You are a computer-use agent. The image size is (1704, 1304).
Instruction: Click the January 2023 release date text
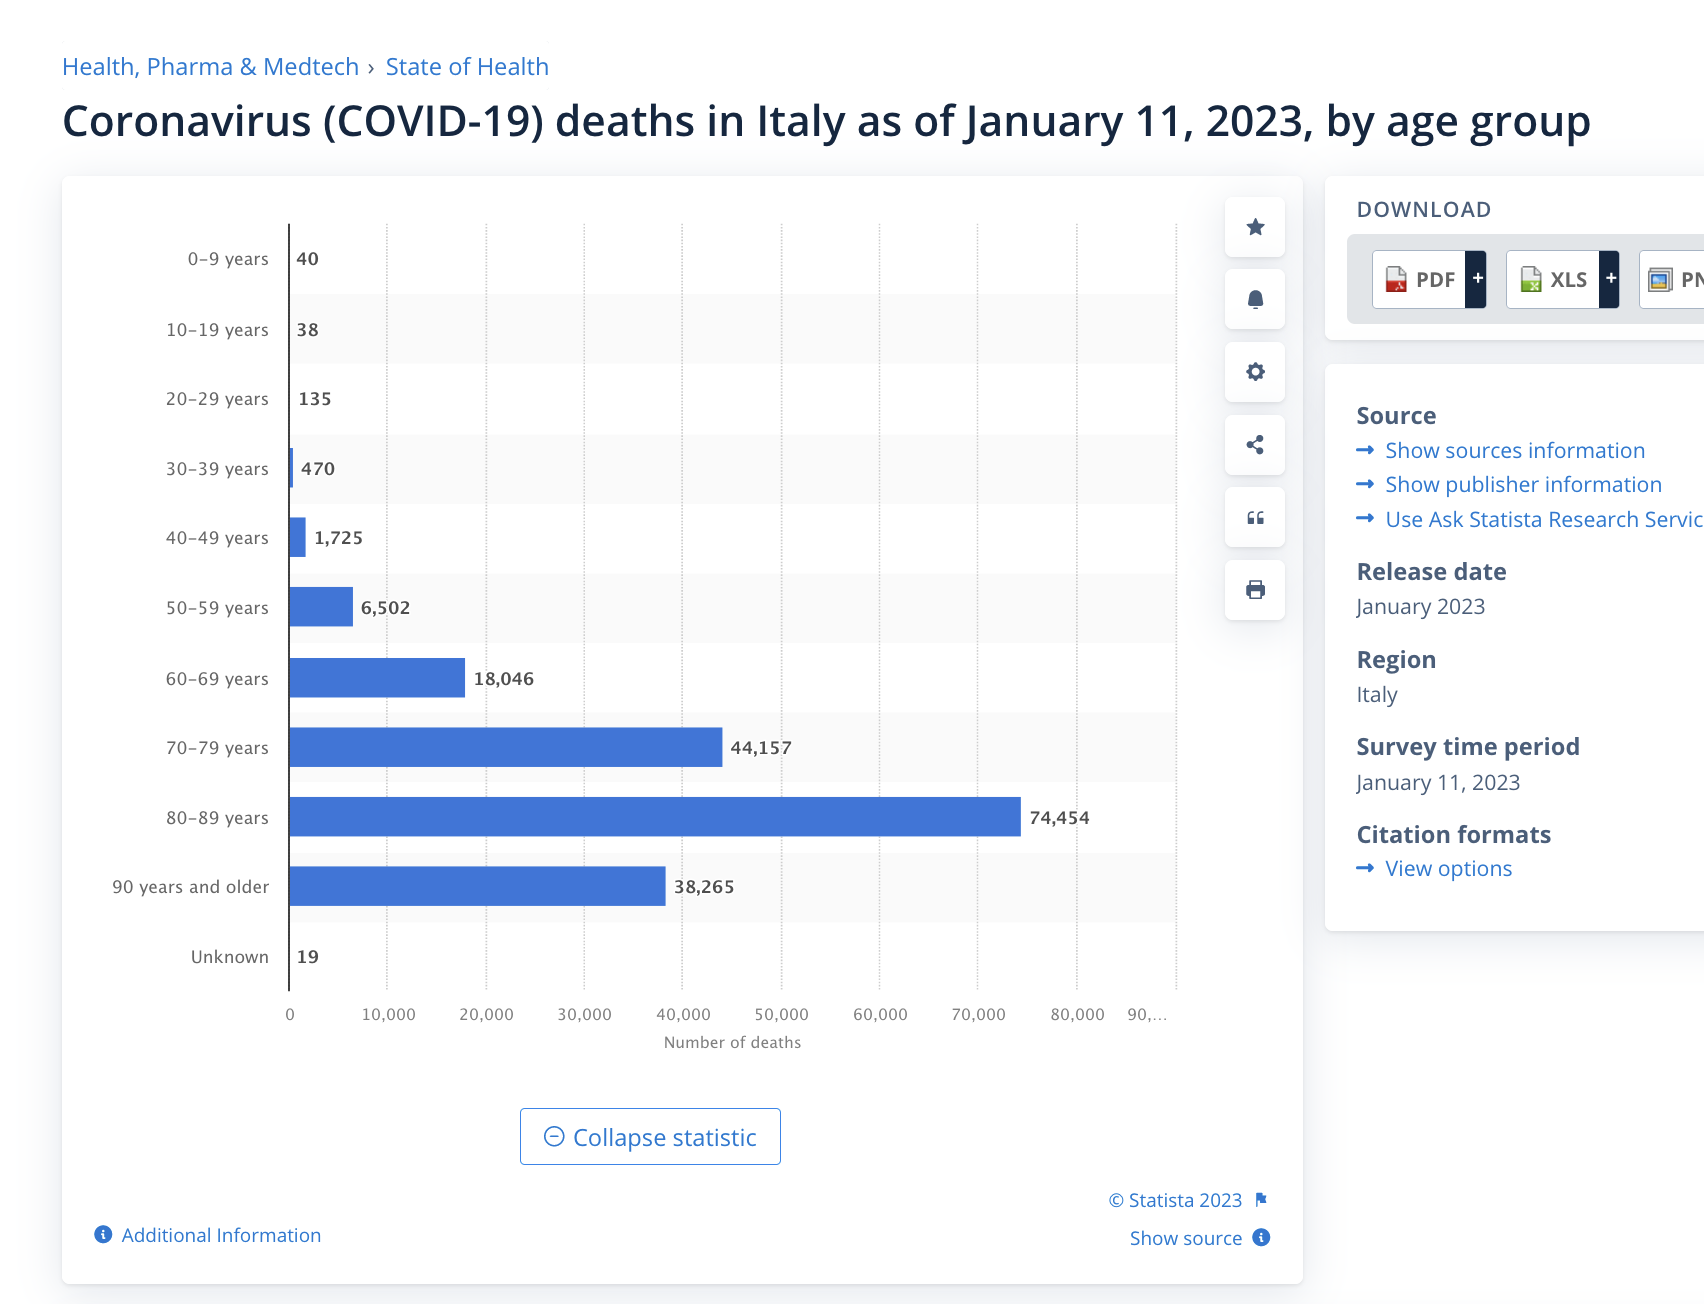click(x=1420, y=607)
